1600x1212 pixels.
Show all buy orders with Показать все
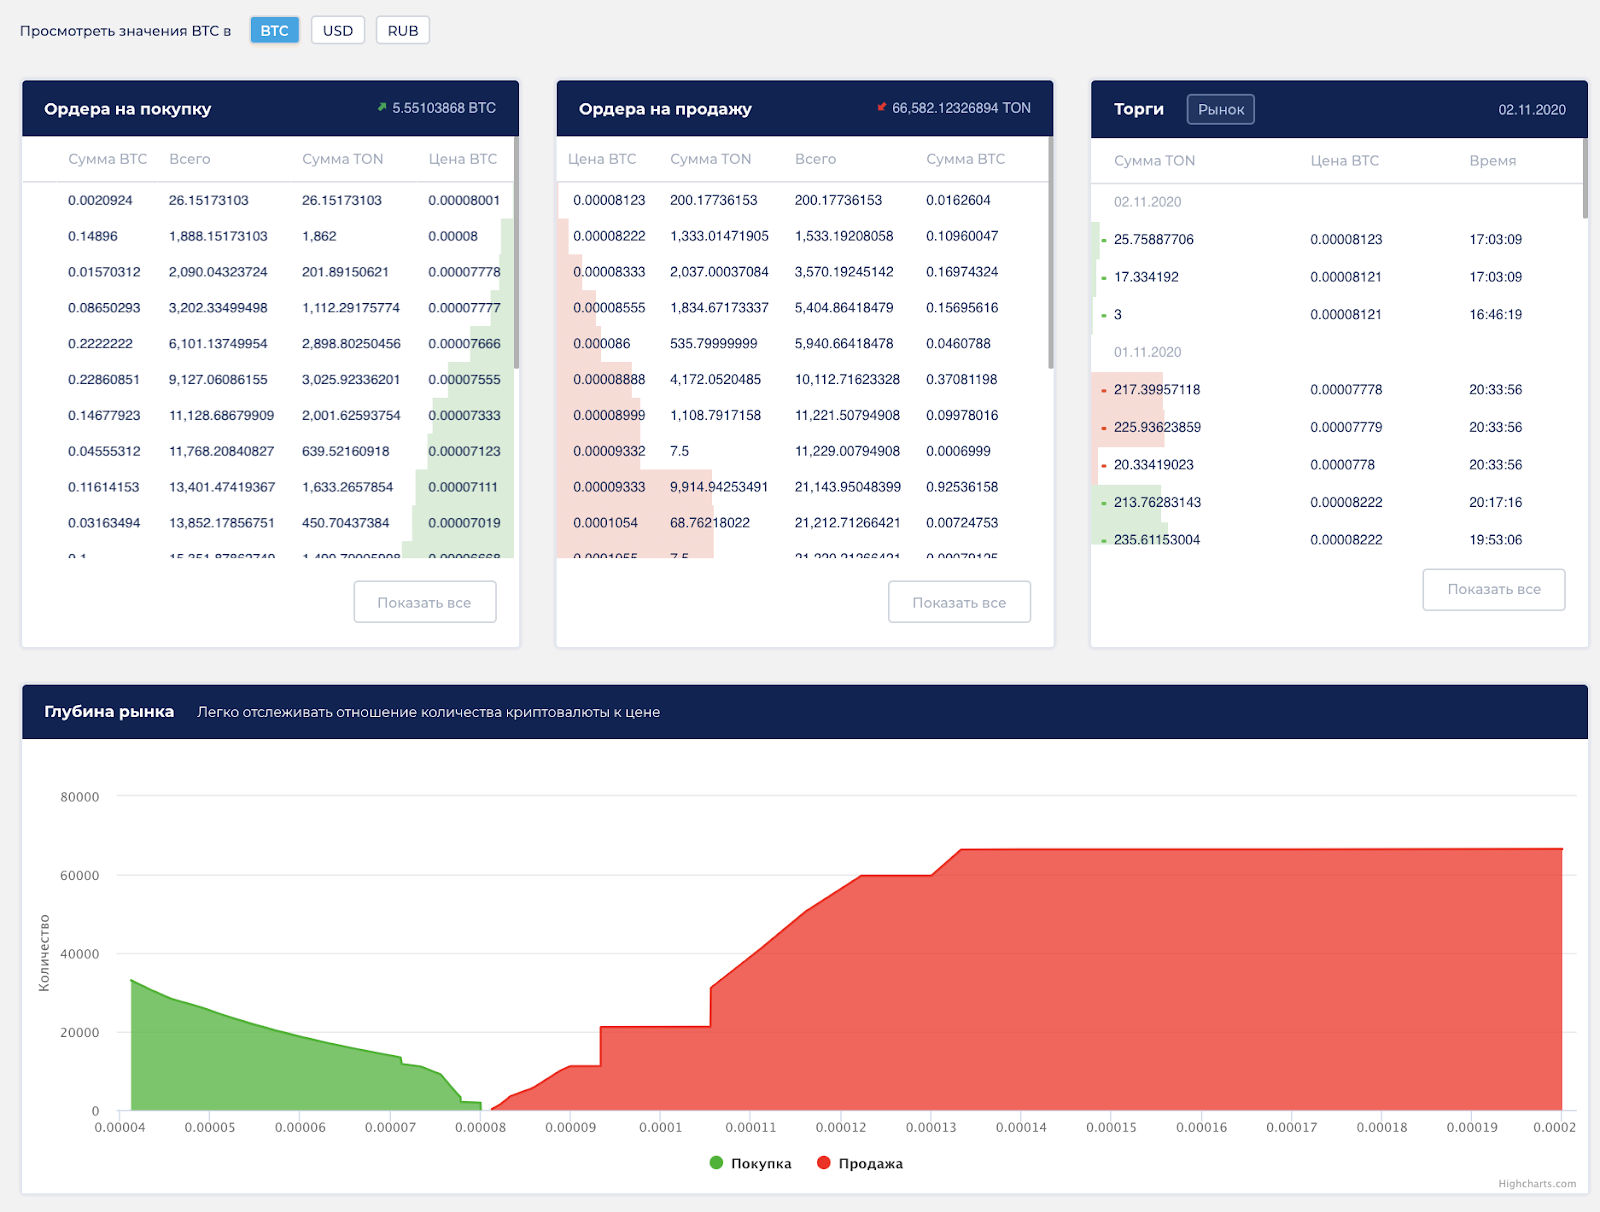click(425, 602)
